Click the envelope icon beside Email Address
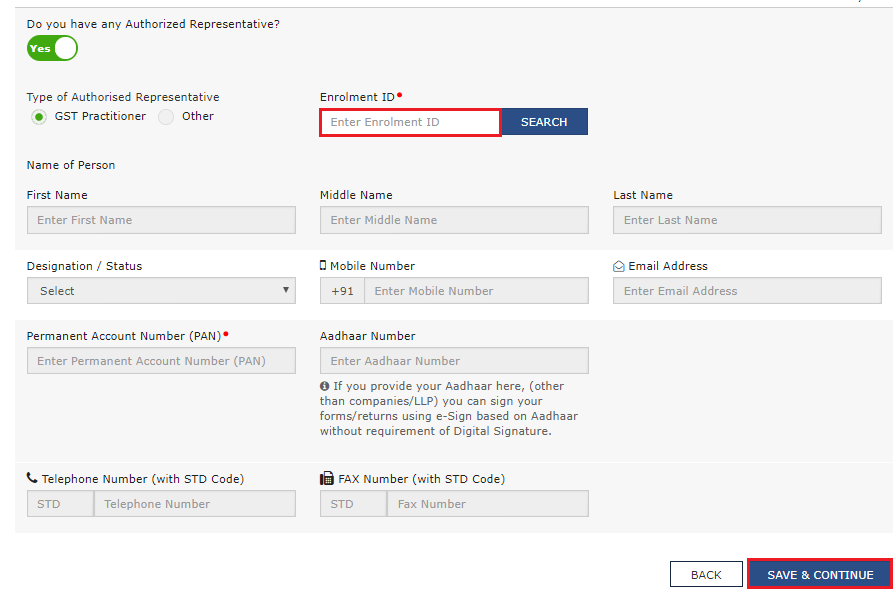The image size is (893, 595). (x=619, y=266)
